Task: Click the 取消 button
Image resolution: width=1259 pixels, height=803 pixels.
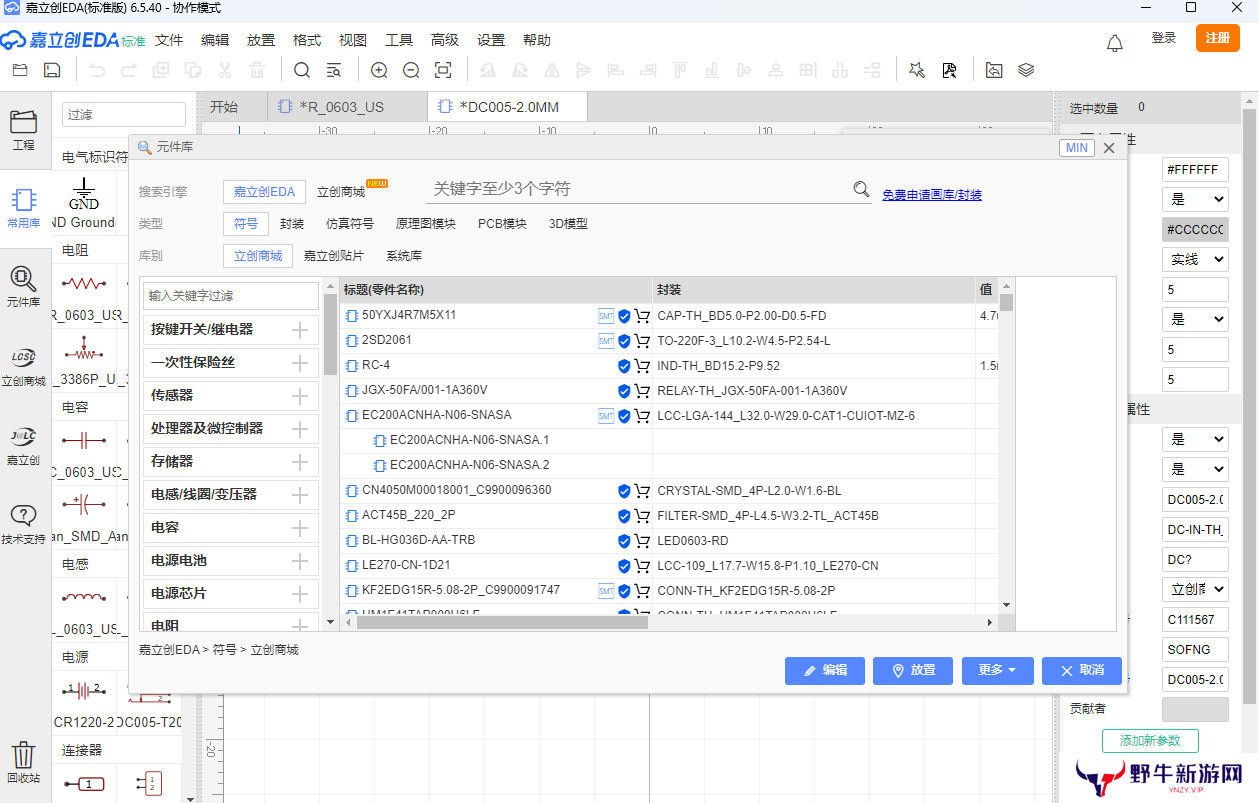Action: tap(1082, 670)
